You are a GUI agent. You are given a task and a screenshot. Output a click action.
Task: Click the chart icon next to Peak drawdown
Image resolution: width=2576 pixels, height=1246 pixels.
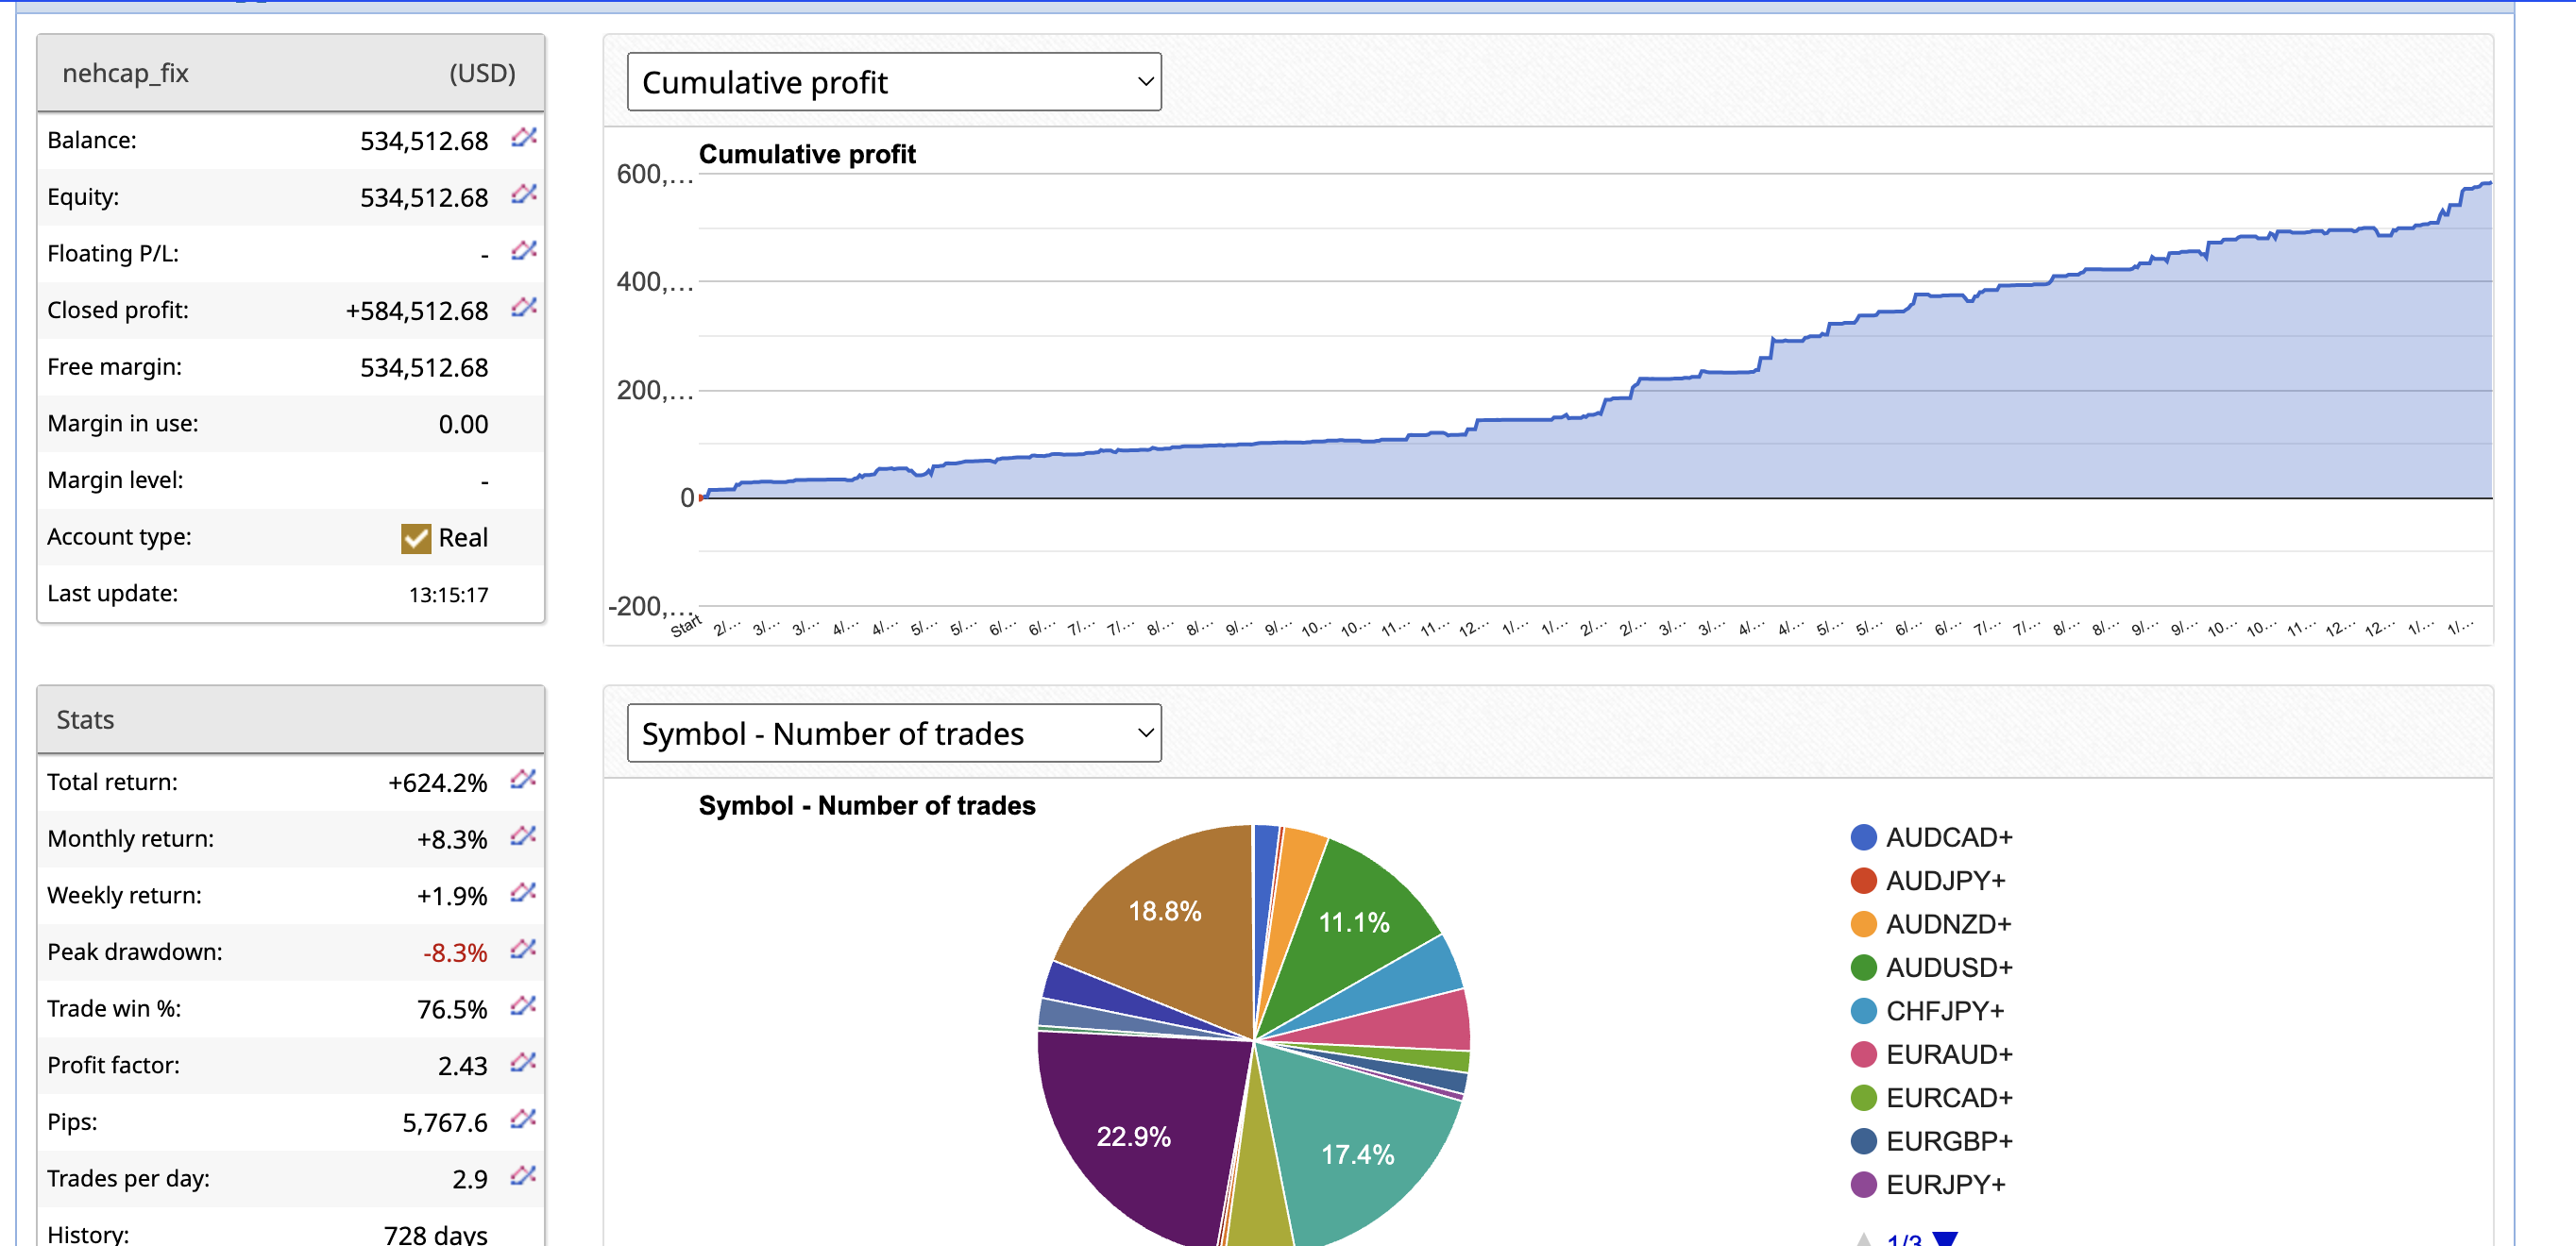coord(522,949)
